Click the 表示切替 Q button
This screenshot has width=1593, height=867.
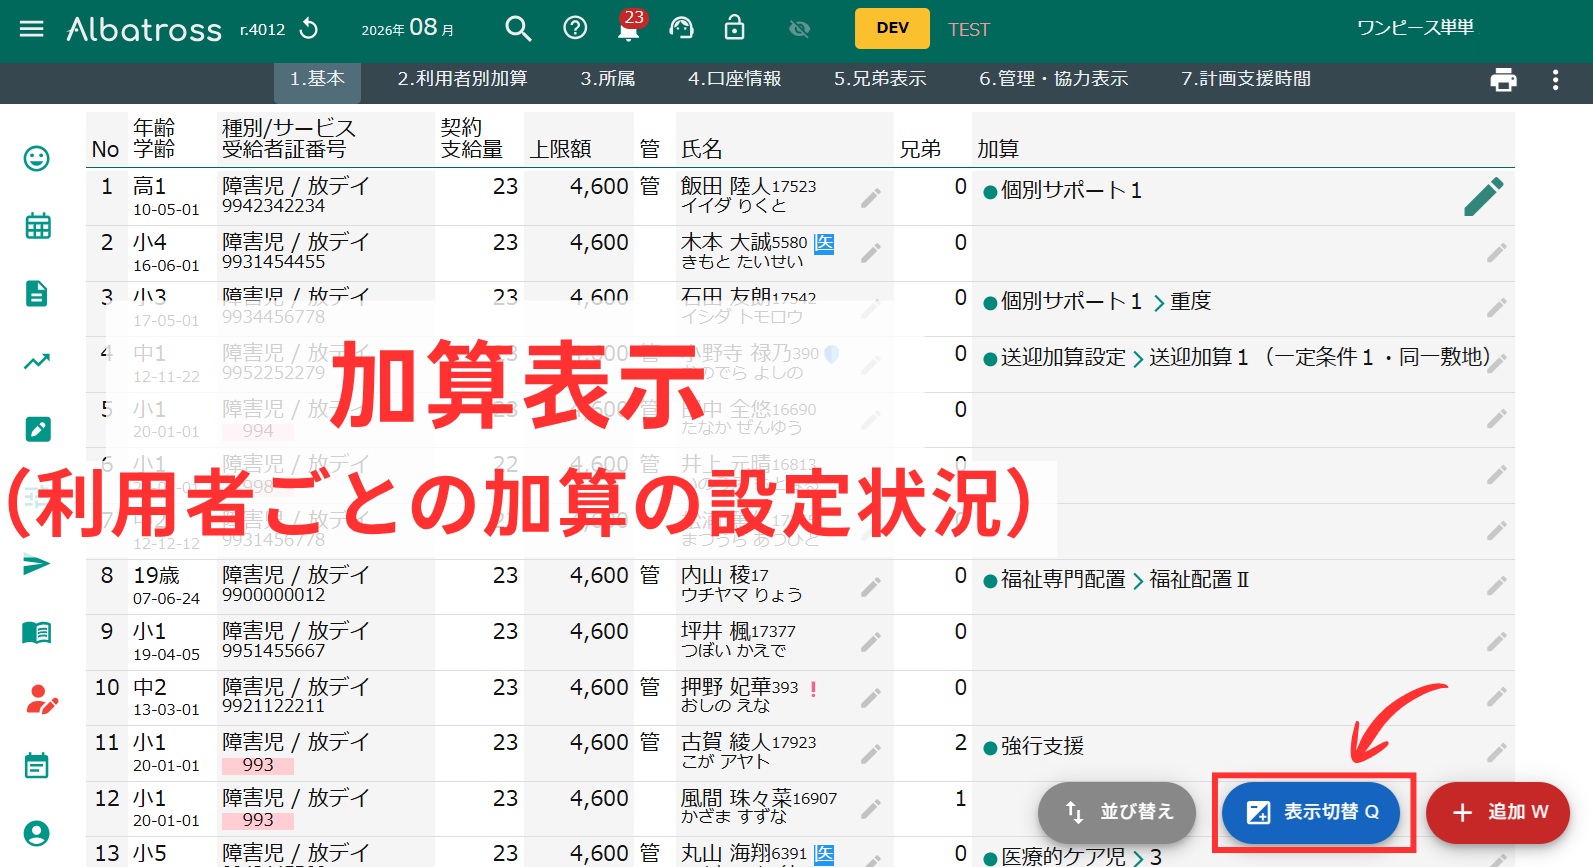[x=1311, y=812]
